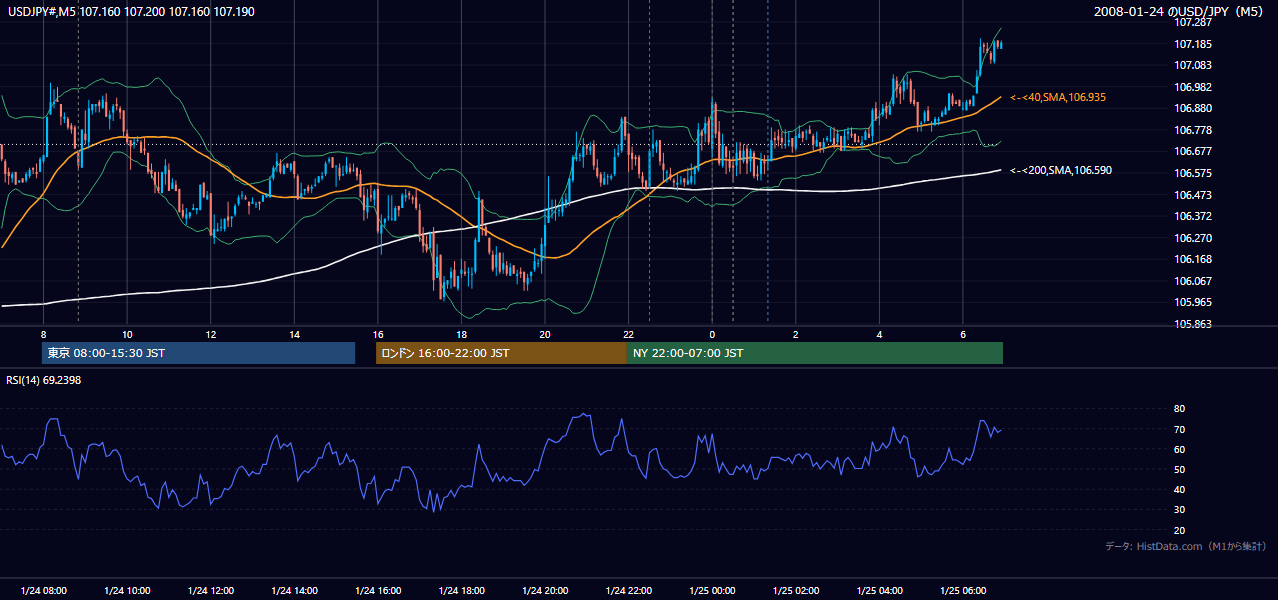Click the chart title 2008-01-24 USD/JPY (M5)

click(x=1180, y=12)
